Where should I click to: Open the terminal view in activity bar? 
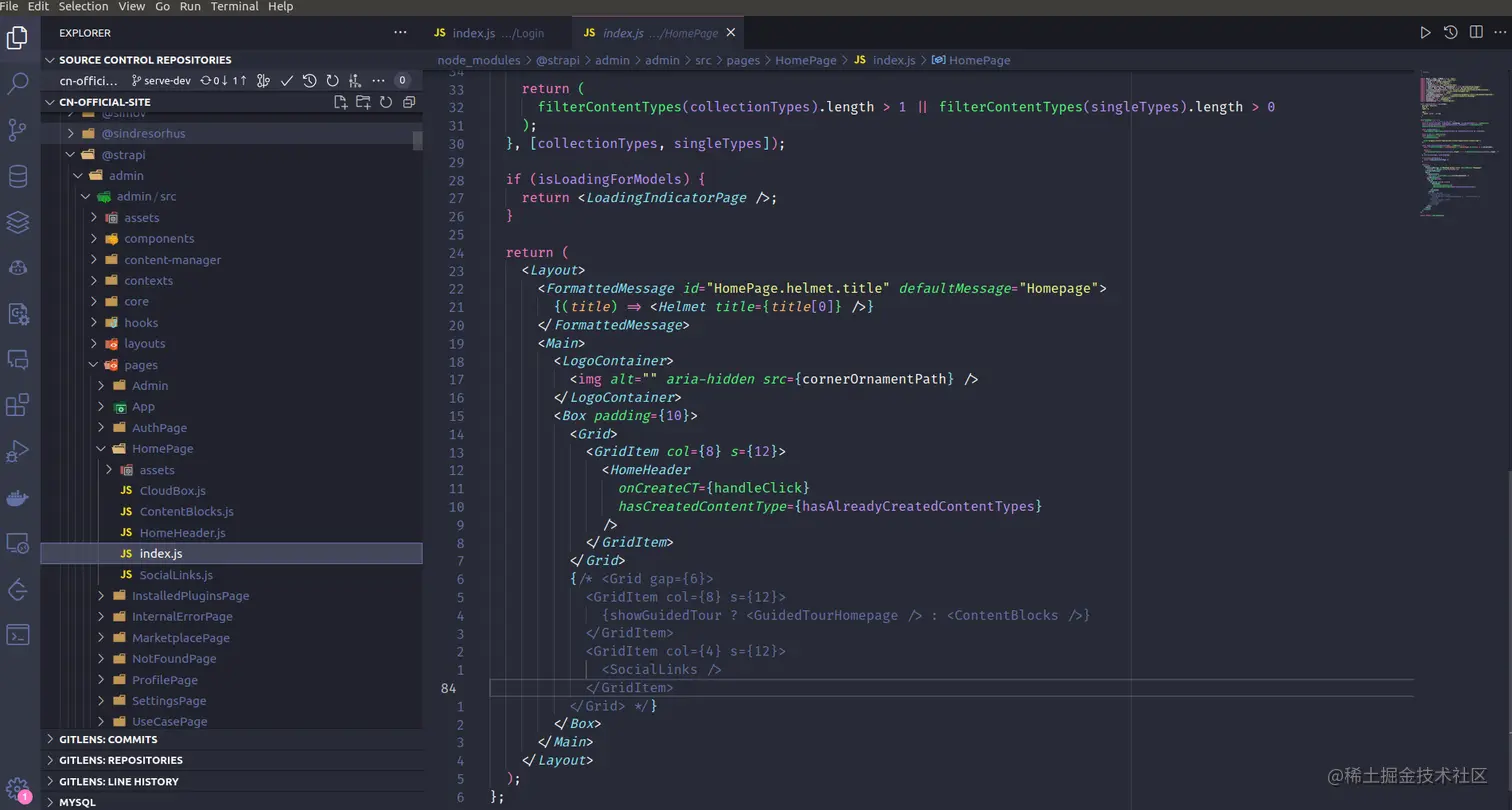(x=17, y=635)
